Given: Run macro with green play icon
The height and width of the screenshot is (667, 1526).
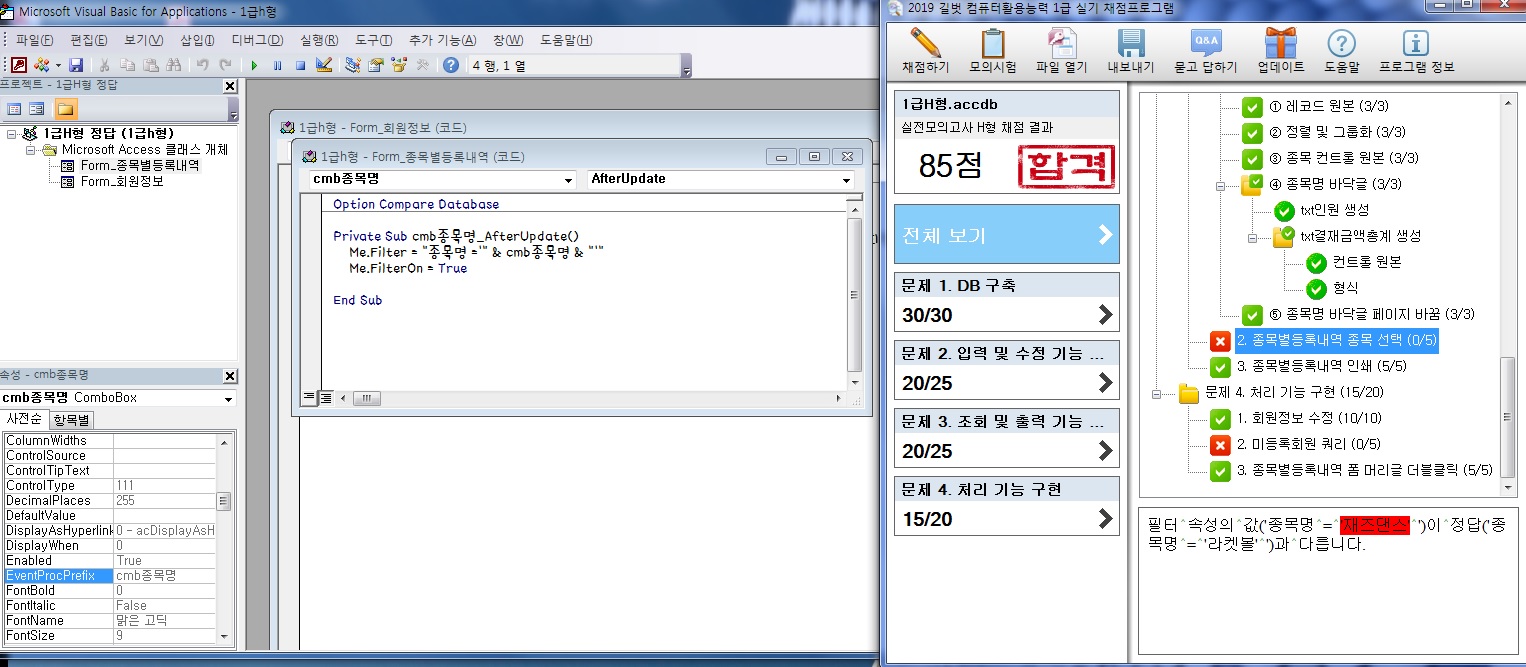Looking at the screenshot, I should tap(254, 66).
